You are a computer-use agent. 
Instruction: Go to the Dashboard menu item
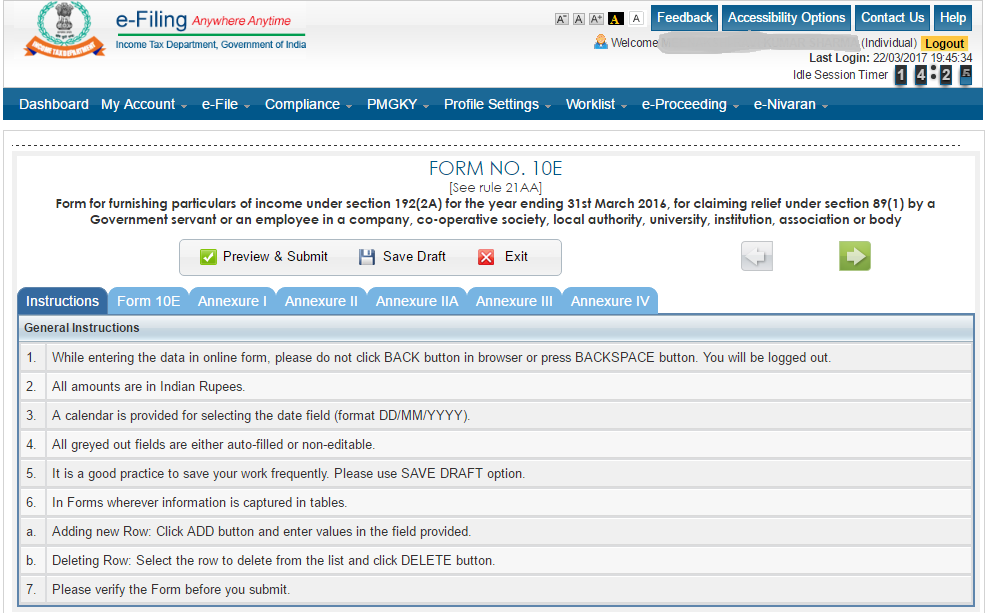[54, 104]
